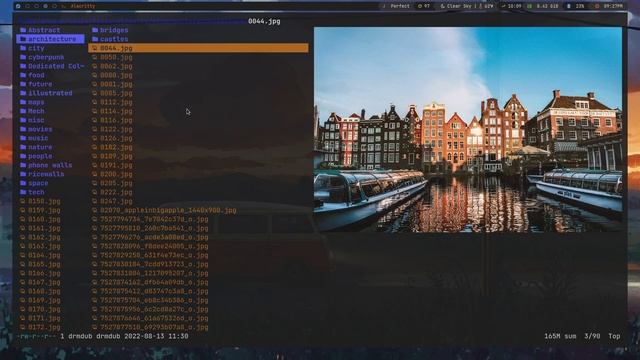Click the first workspace icon in top bar
Viewport: 640px width, 360px height.
(18, 6)
